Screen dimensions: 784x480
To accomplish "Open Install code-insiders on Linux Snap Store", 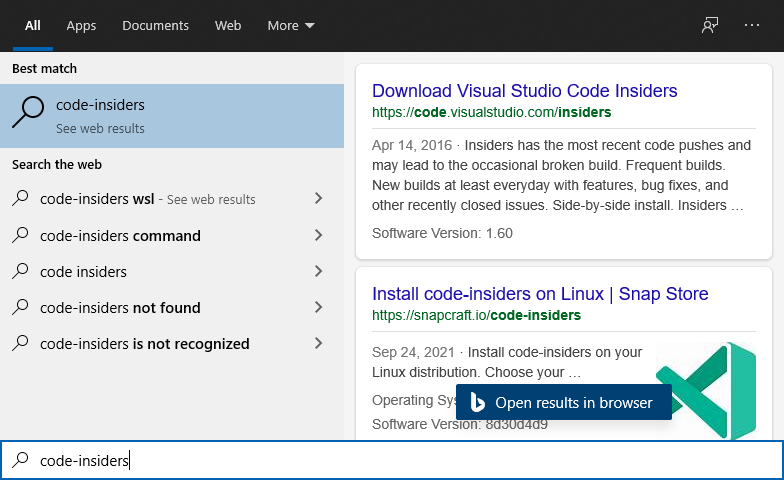I will pos(540,294).
